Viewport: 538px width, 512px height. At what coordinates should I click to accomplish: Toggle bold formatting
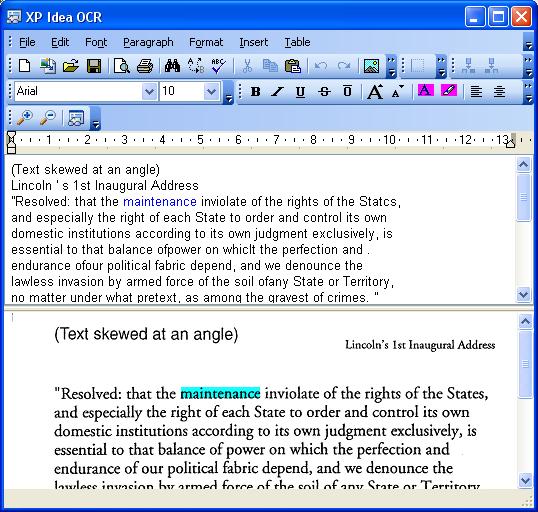tap(255, 91)
